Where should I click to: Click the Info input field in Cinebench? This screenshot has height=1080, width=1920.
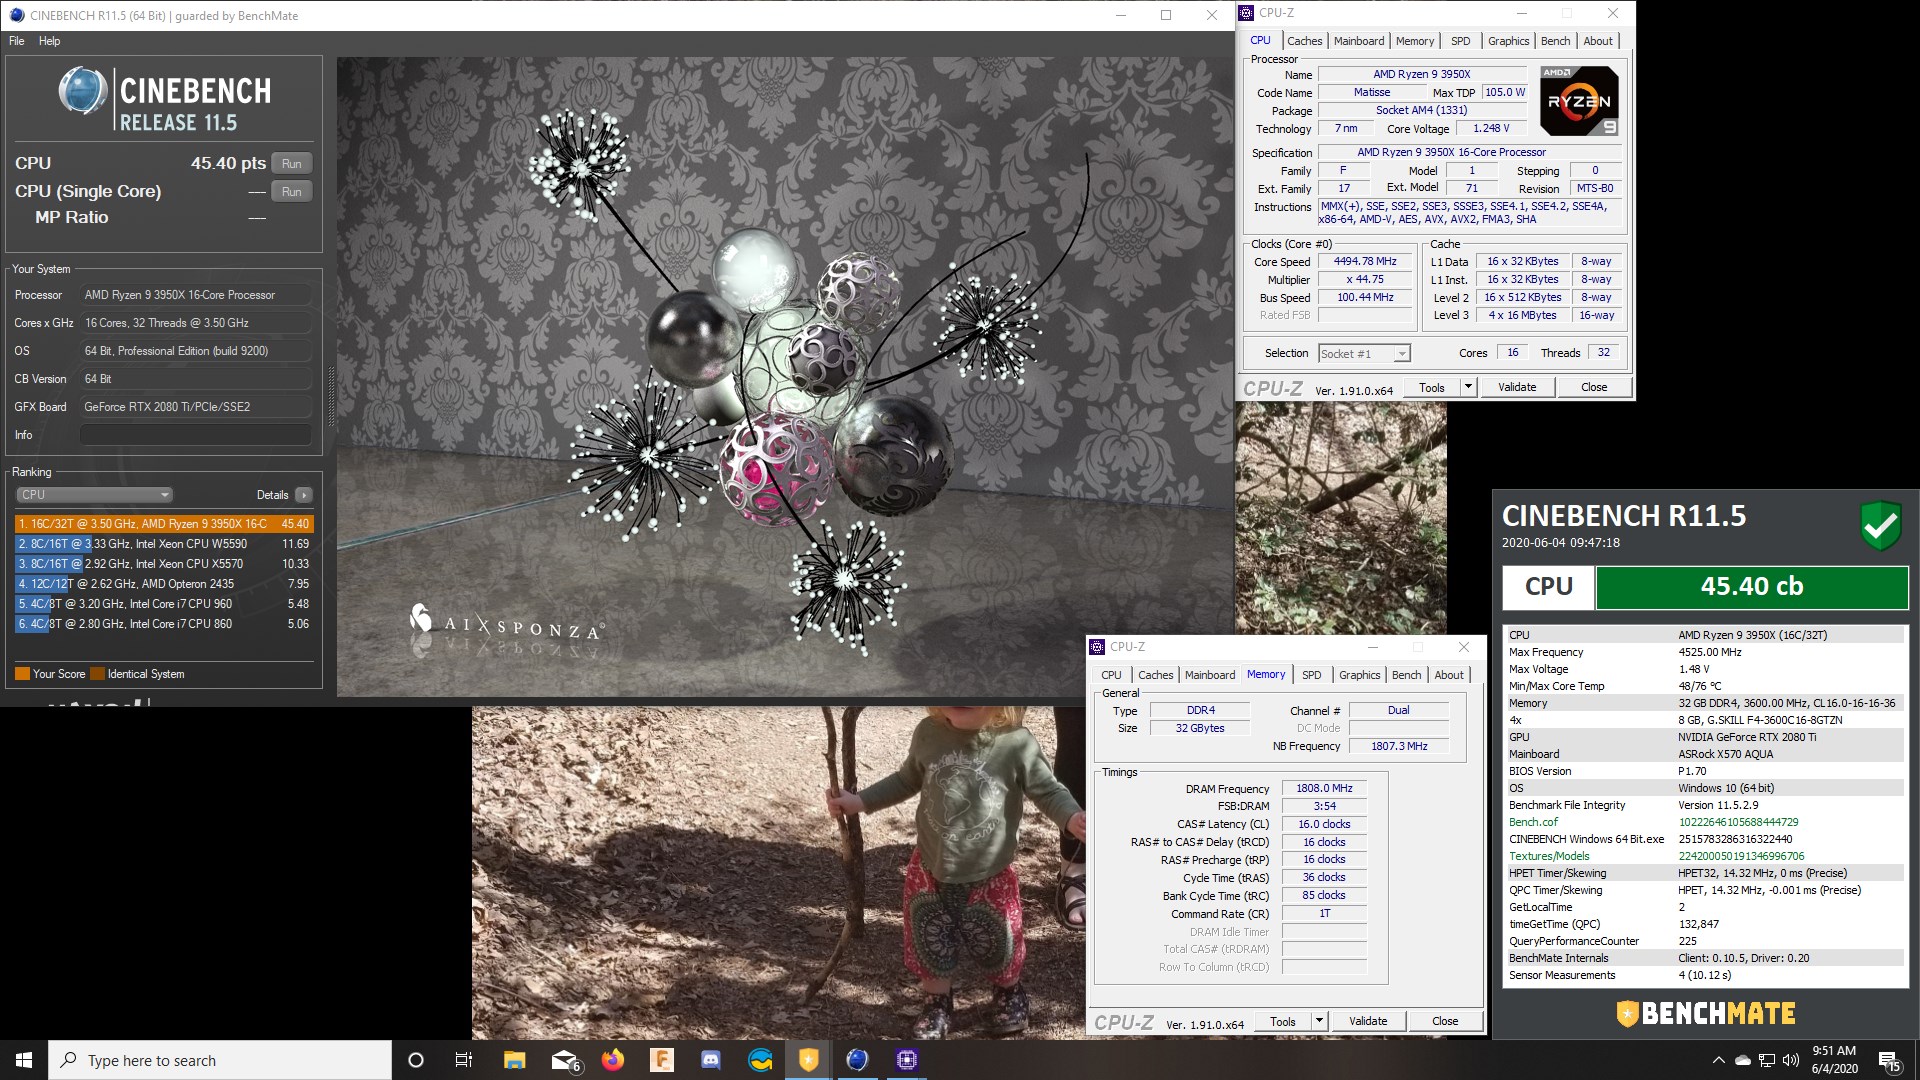(195, 435)
